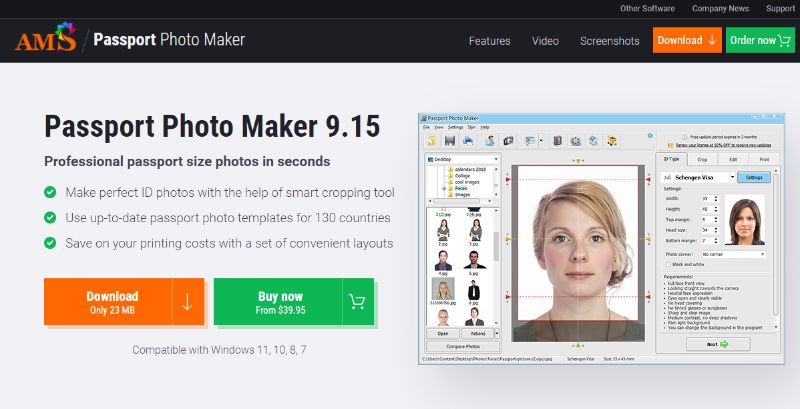Viewport: 800px width, 409px height.
Task: Switch to the Edit tab
Action: pyautogui.click(x=733, y=159)
